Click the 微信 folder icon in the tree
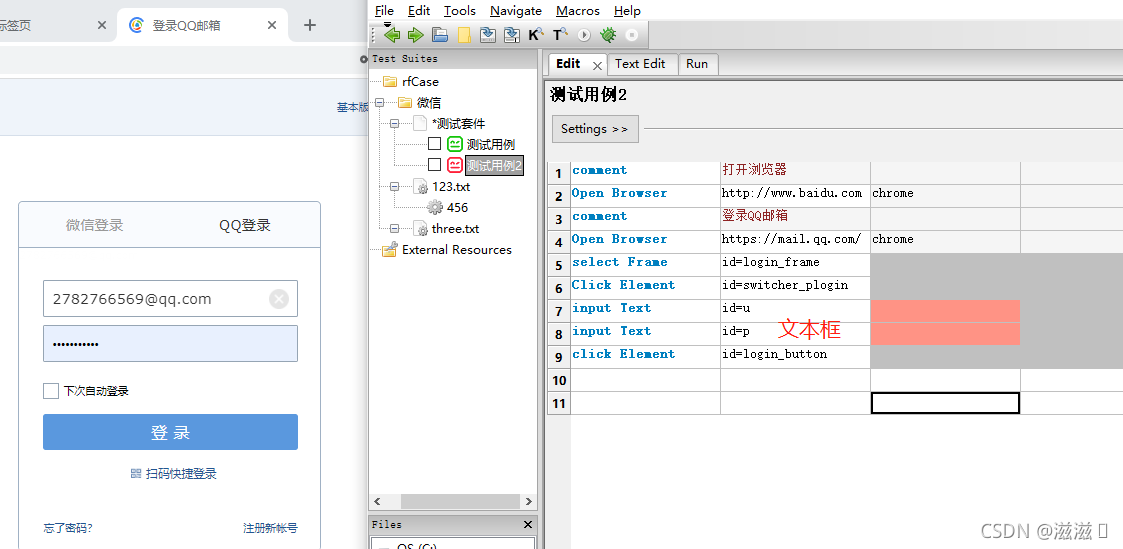 (x=405, y=102)
